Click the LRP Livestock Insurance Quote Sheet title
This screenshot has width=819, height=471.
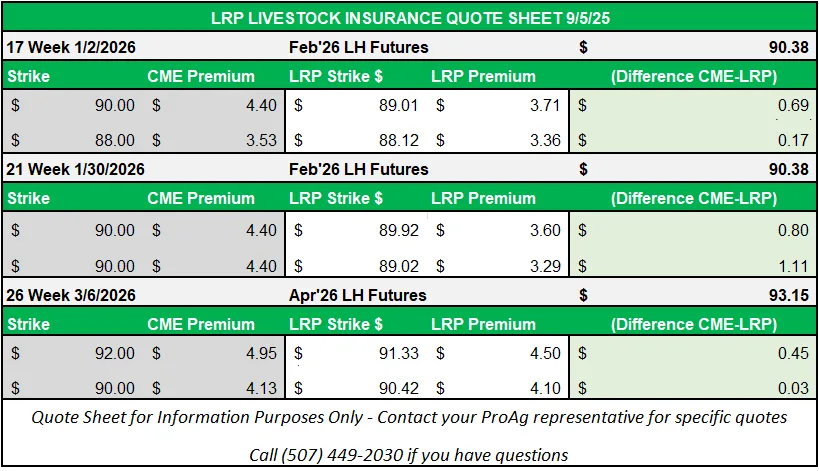tap(410, 18)
